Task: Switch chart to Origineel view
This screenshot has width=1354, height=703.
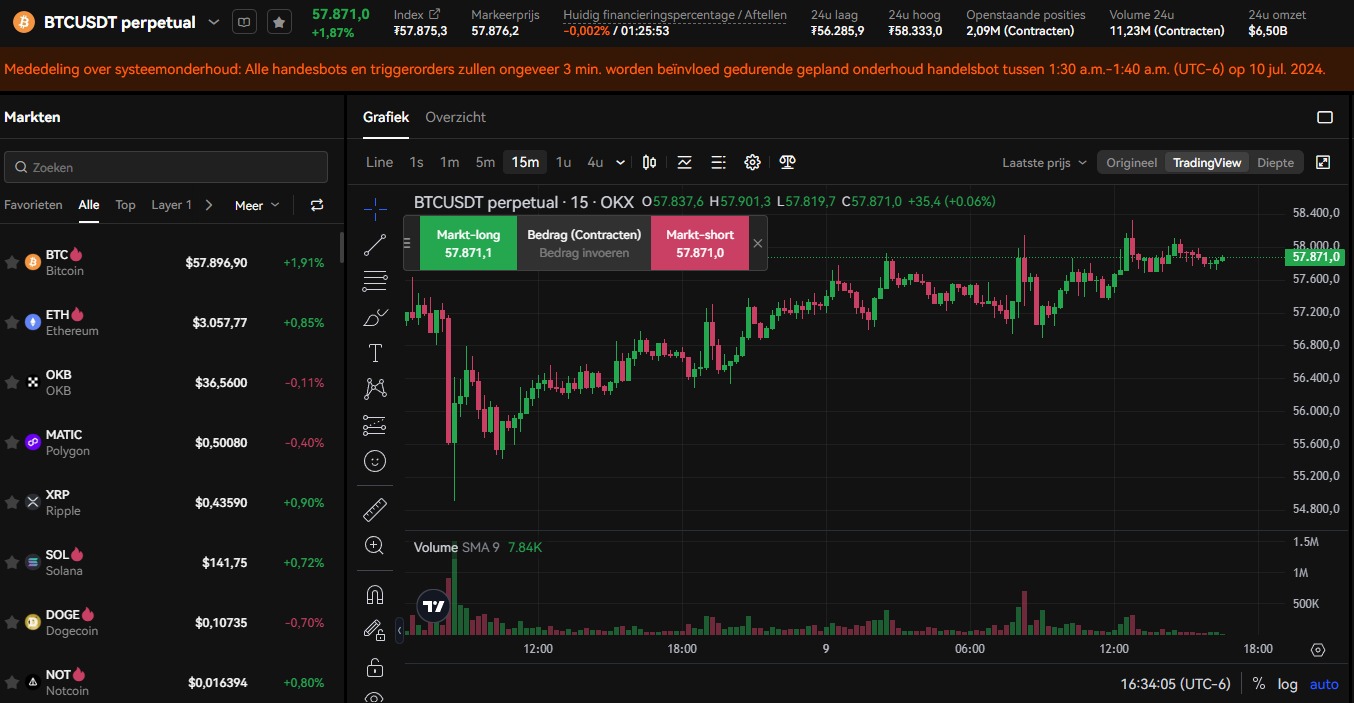Action: tap(1131, 162)
